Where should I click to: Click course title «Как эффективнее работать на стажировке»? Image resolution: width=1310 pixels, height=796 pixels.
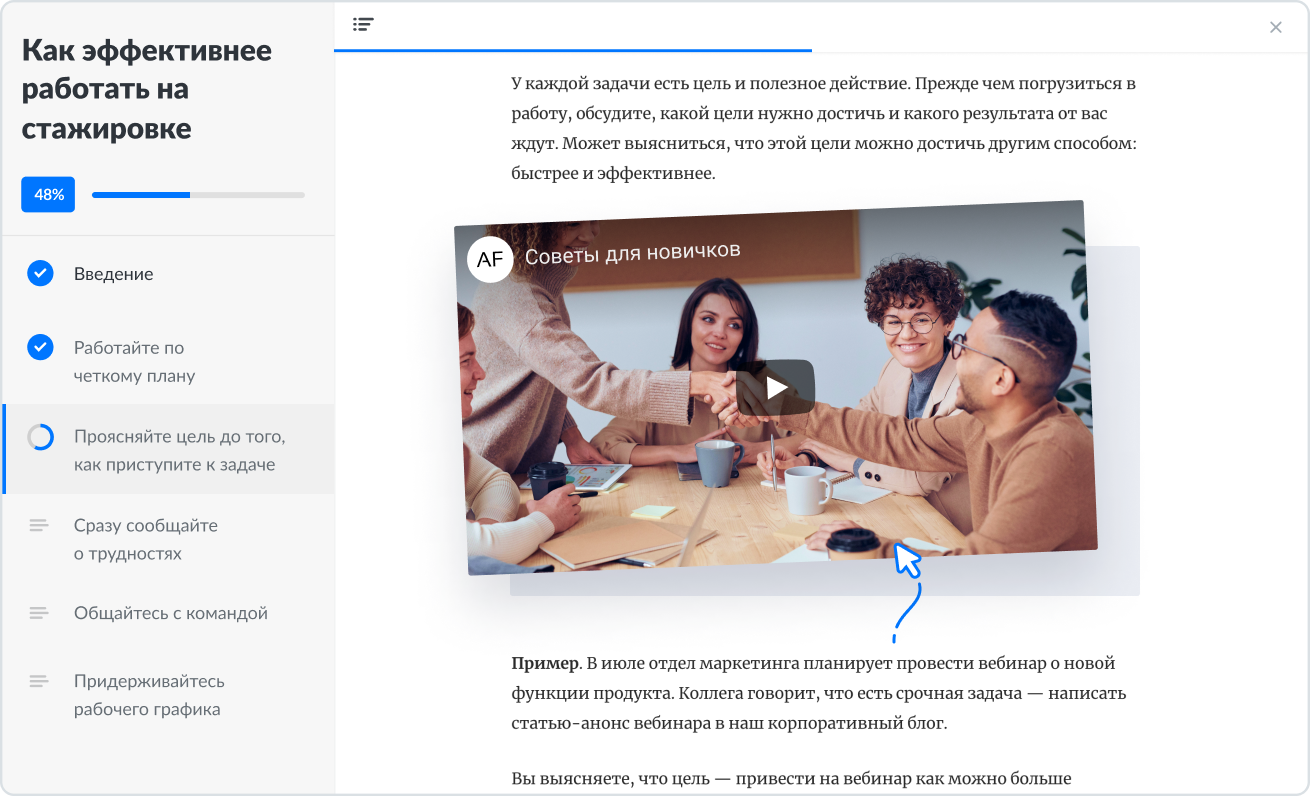[147, 89]
